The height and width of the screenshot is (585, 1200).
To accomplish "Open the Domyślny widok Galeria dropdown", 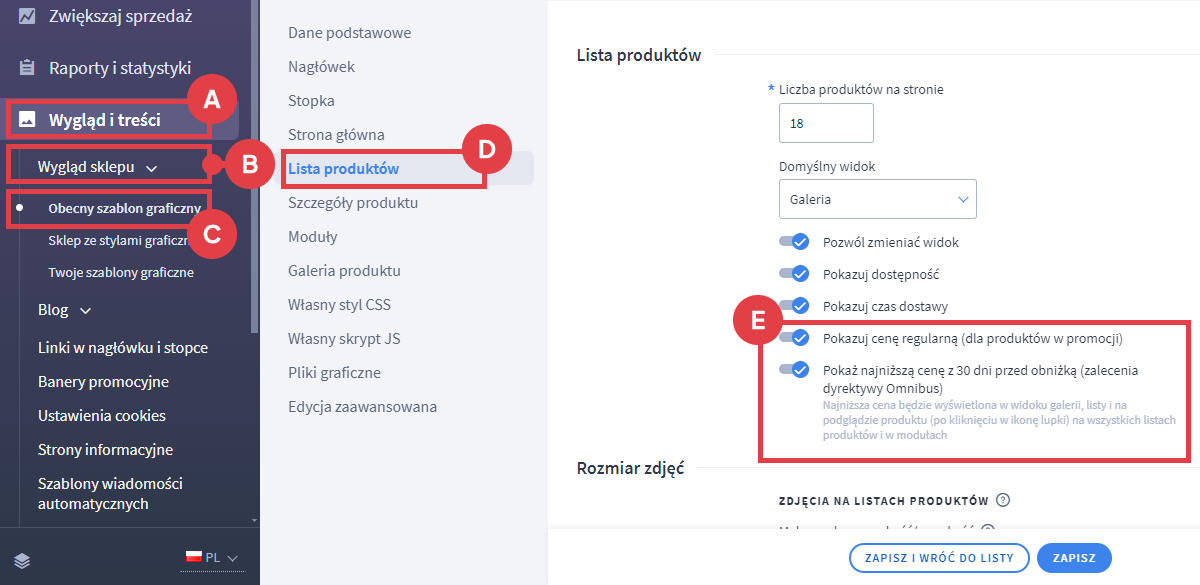I will [877, 199].
